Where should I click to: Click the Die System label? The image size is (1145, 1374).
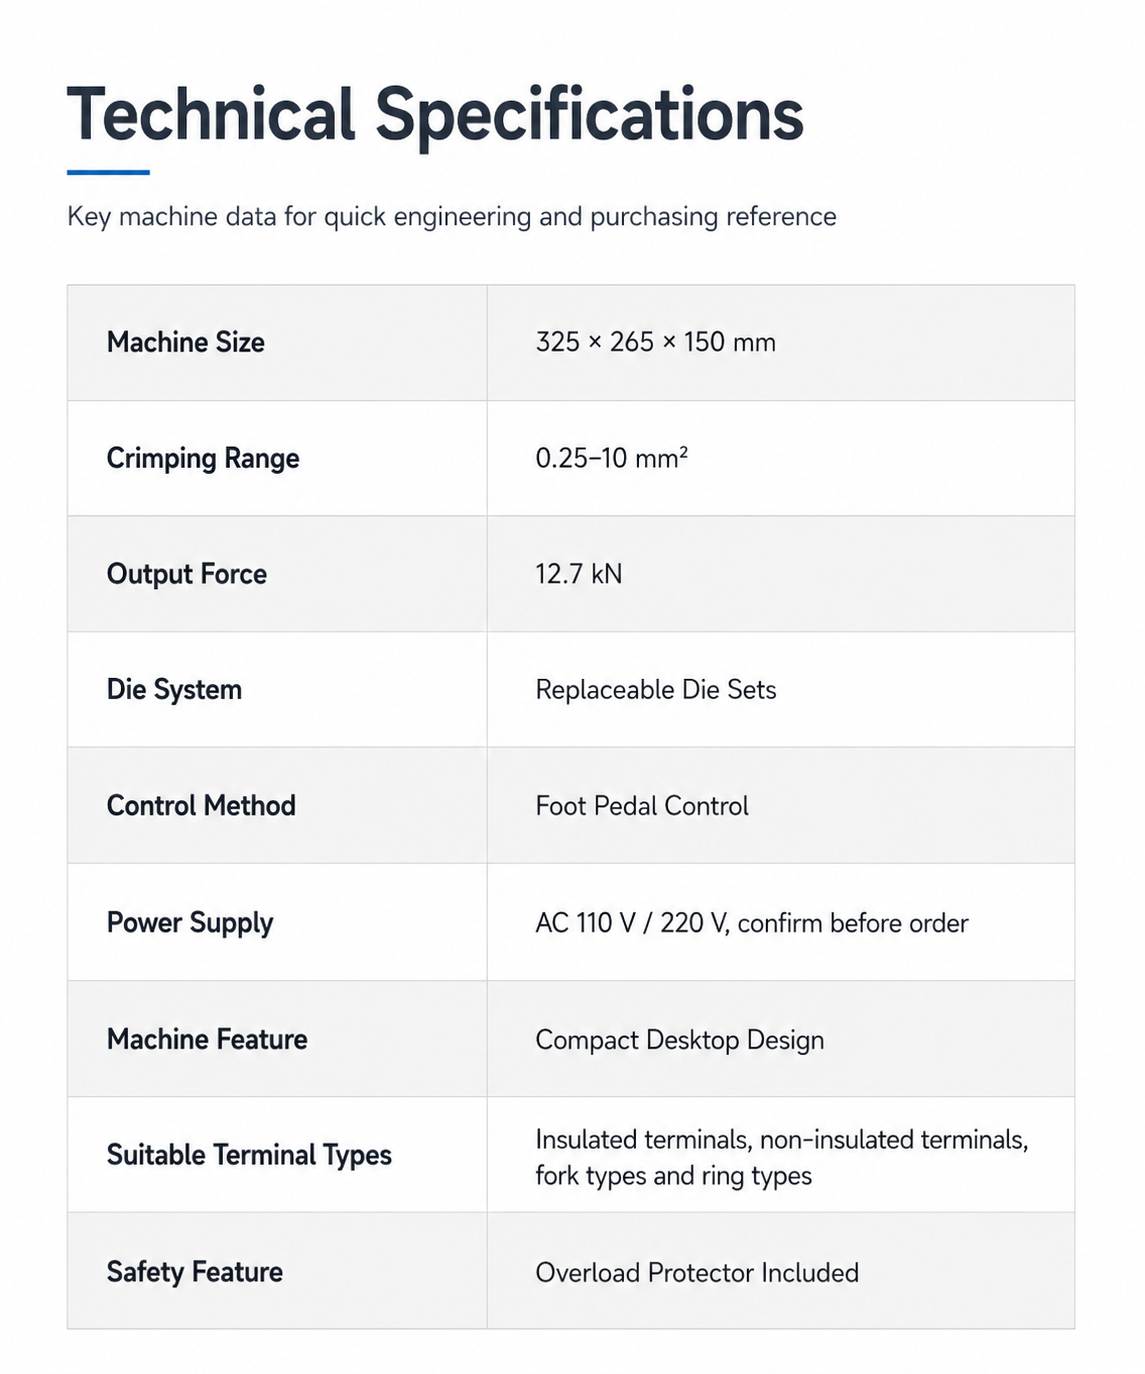[x=174, y=690]
